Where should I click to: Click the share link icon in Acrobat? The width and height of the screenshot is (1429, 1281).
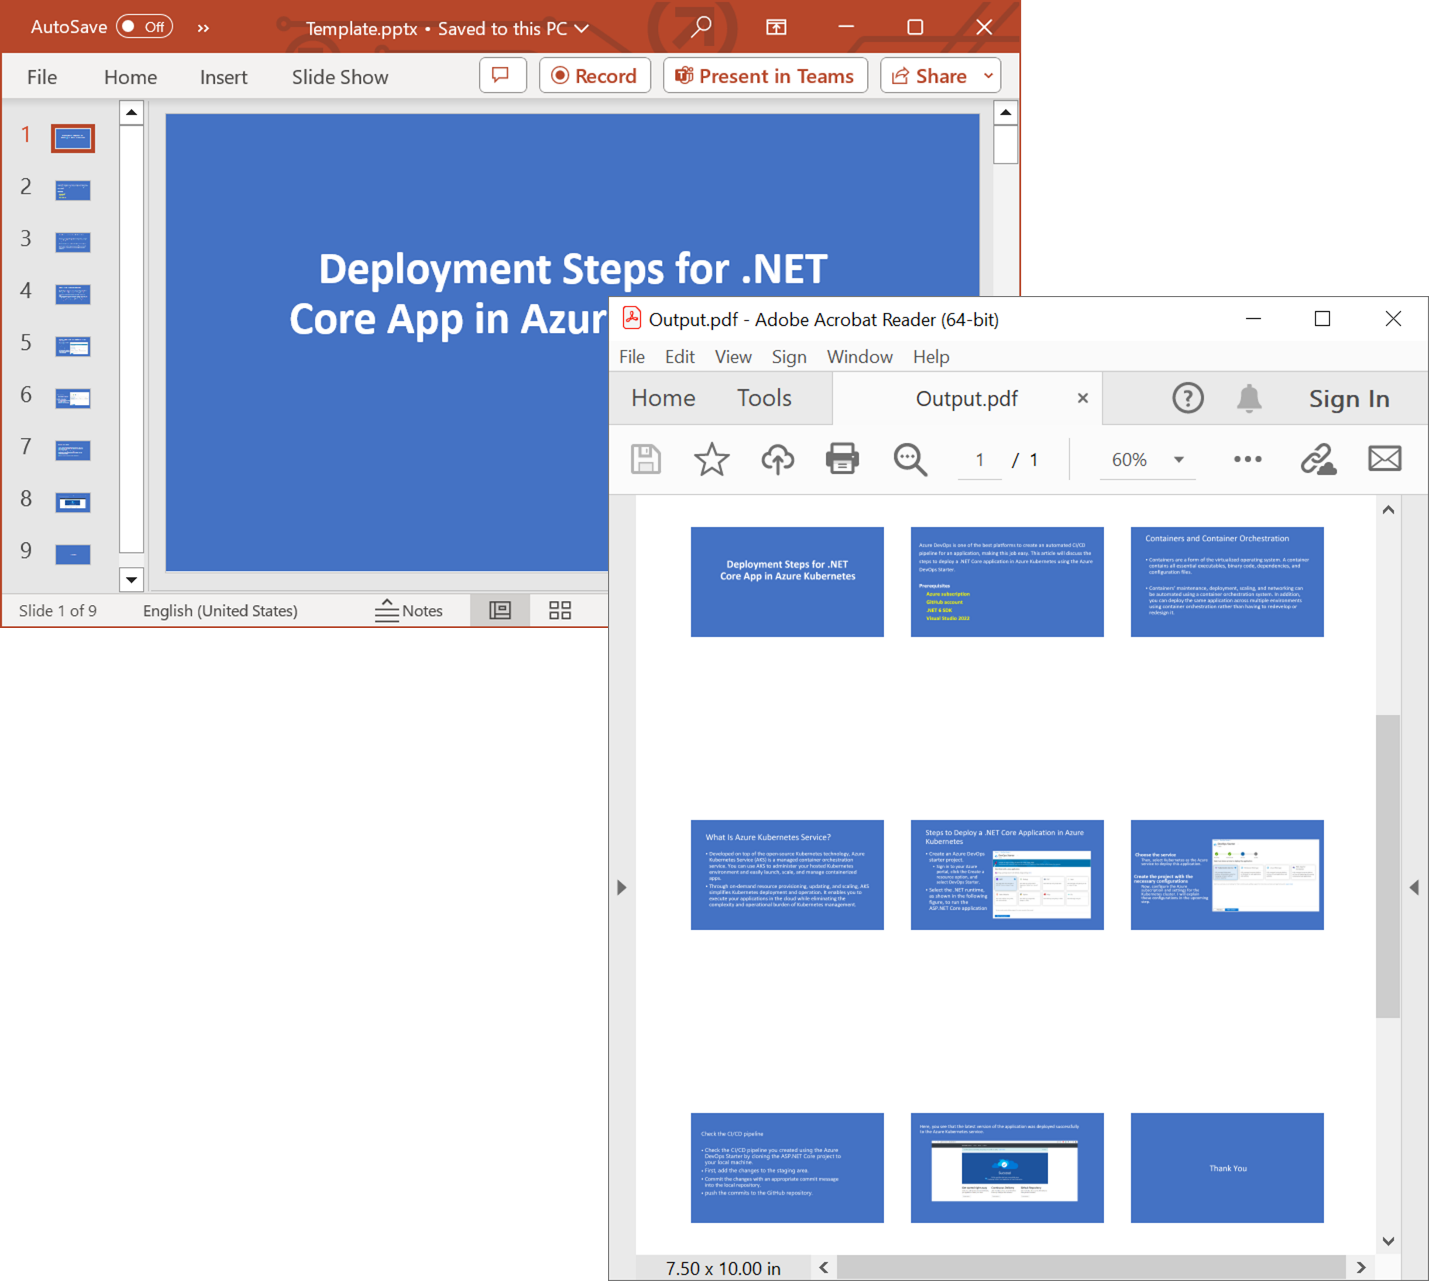[x=1318, y=459]
